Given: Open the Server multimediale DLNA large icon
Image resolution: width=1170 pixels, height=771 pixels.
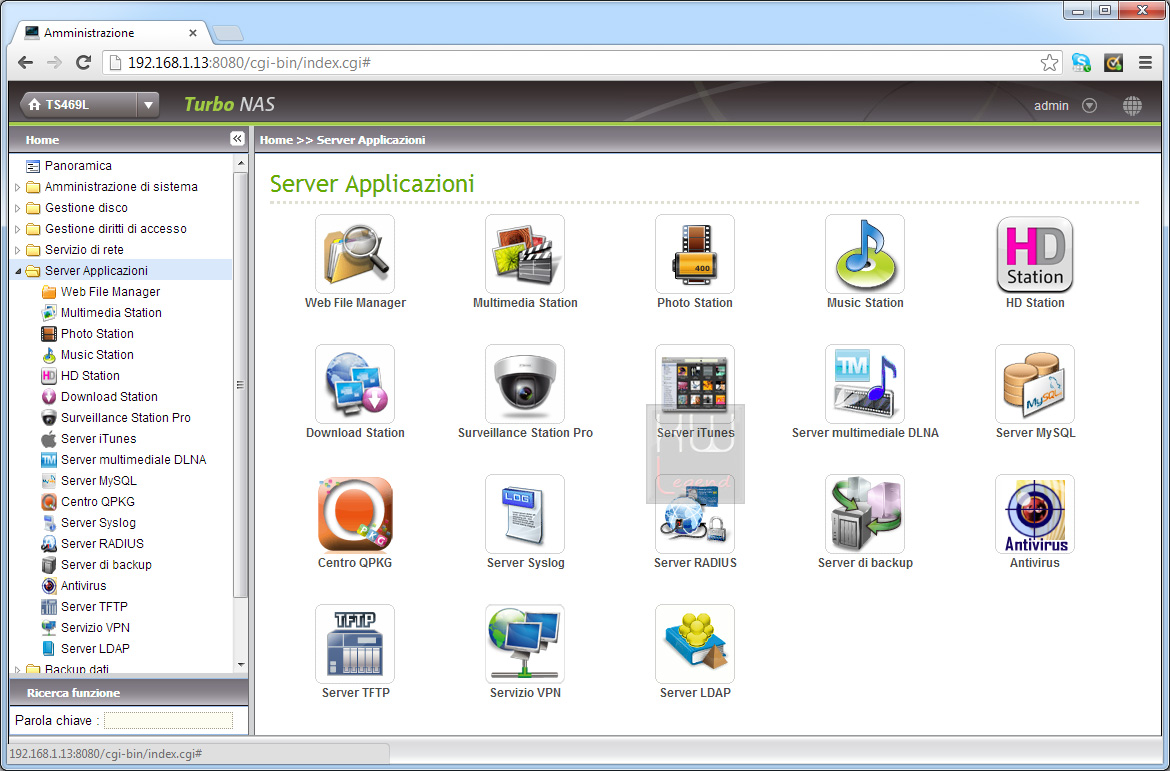Looking at the screenshot, I should tap(865, 384).
